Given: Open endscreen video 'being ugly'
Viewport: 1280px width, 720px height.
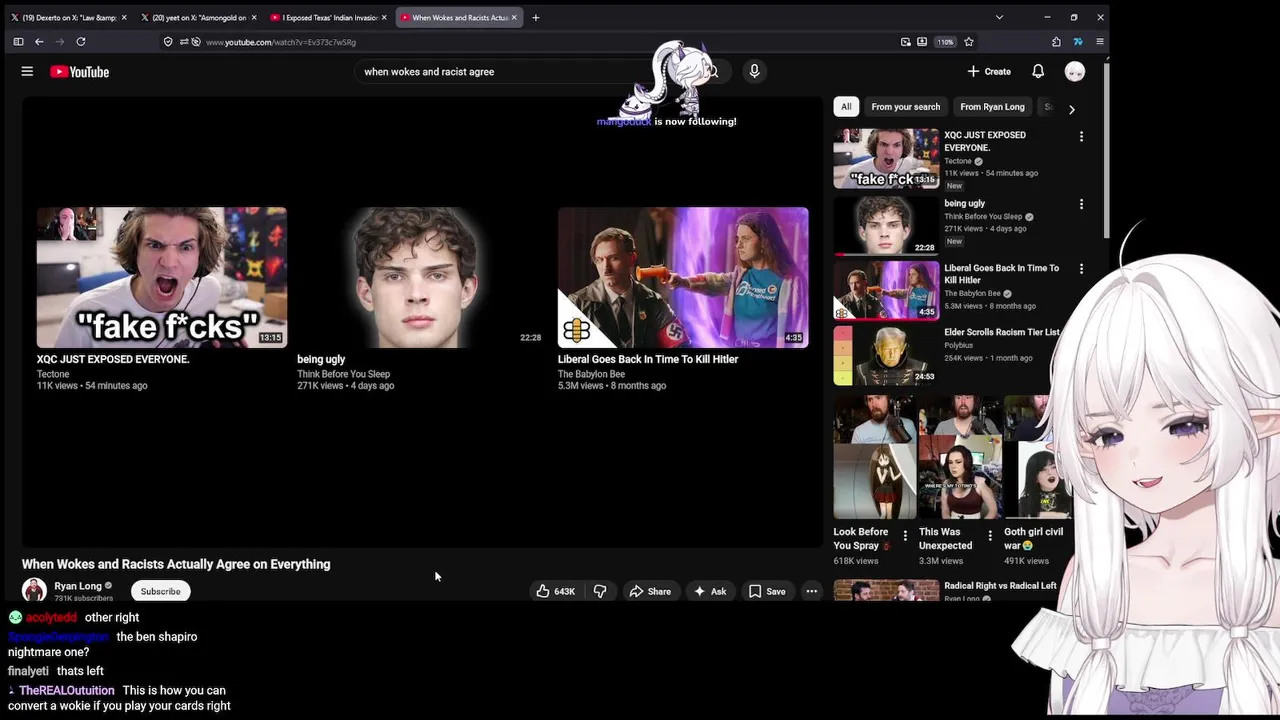Looking at the screenshot, I should [x=422, y=277].
